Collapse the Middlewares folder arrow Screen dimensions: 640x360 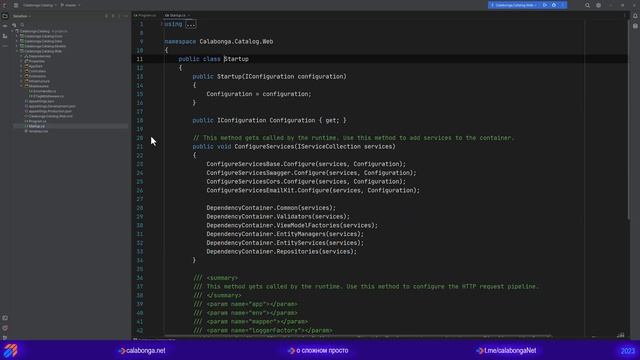pyautogui.click(x=22, y=86)
